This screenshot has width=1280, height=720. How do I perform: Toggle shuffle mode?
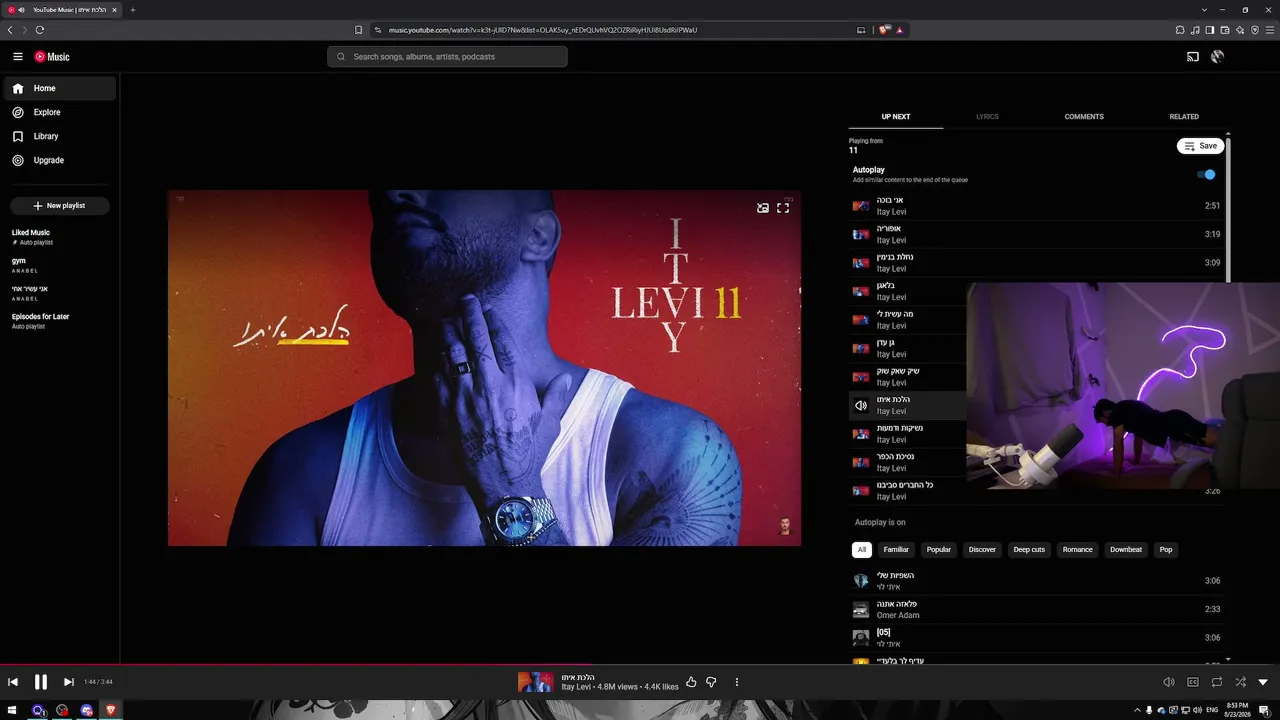click(1241, 682)
